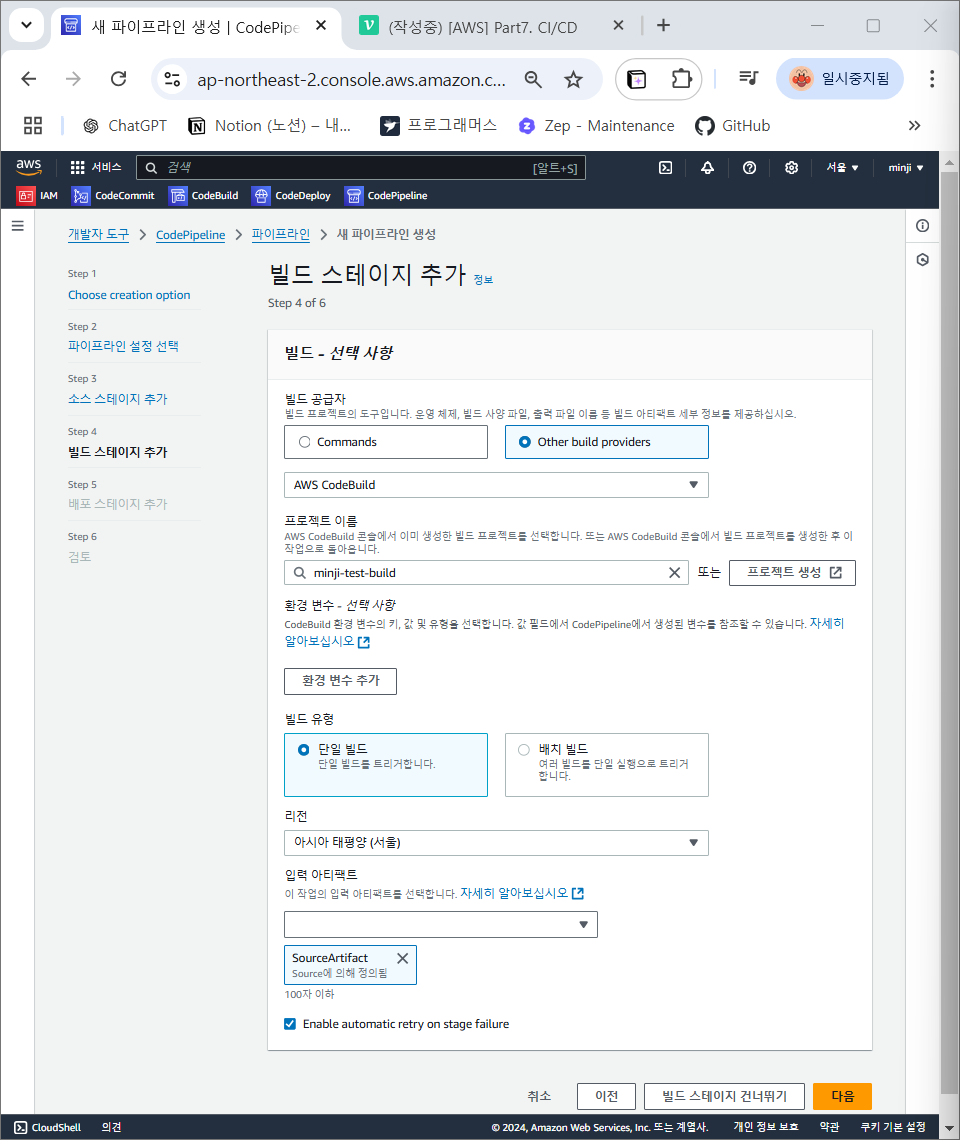Remove the SourceArtifact chip

pyautogui.click(x=402, y=958)
